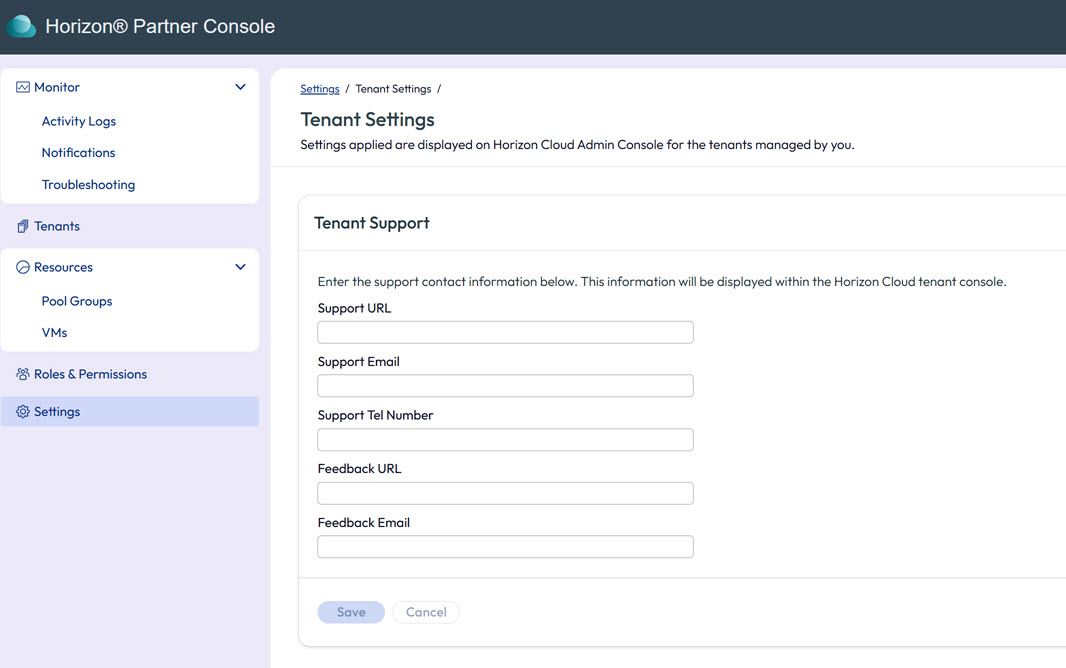This screenshot has width=1066, height=668.
Task: Open Pool Groups page
Action: (77, 301)
